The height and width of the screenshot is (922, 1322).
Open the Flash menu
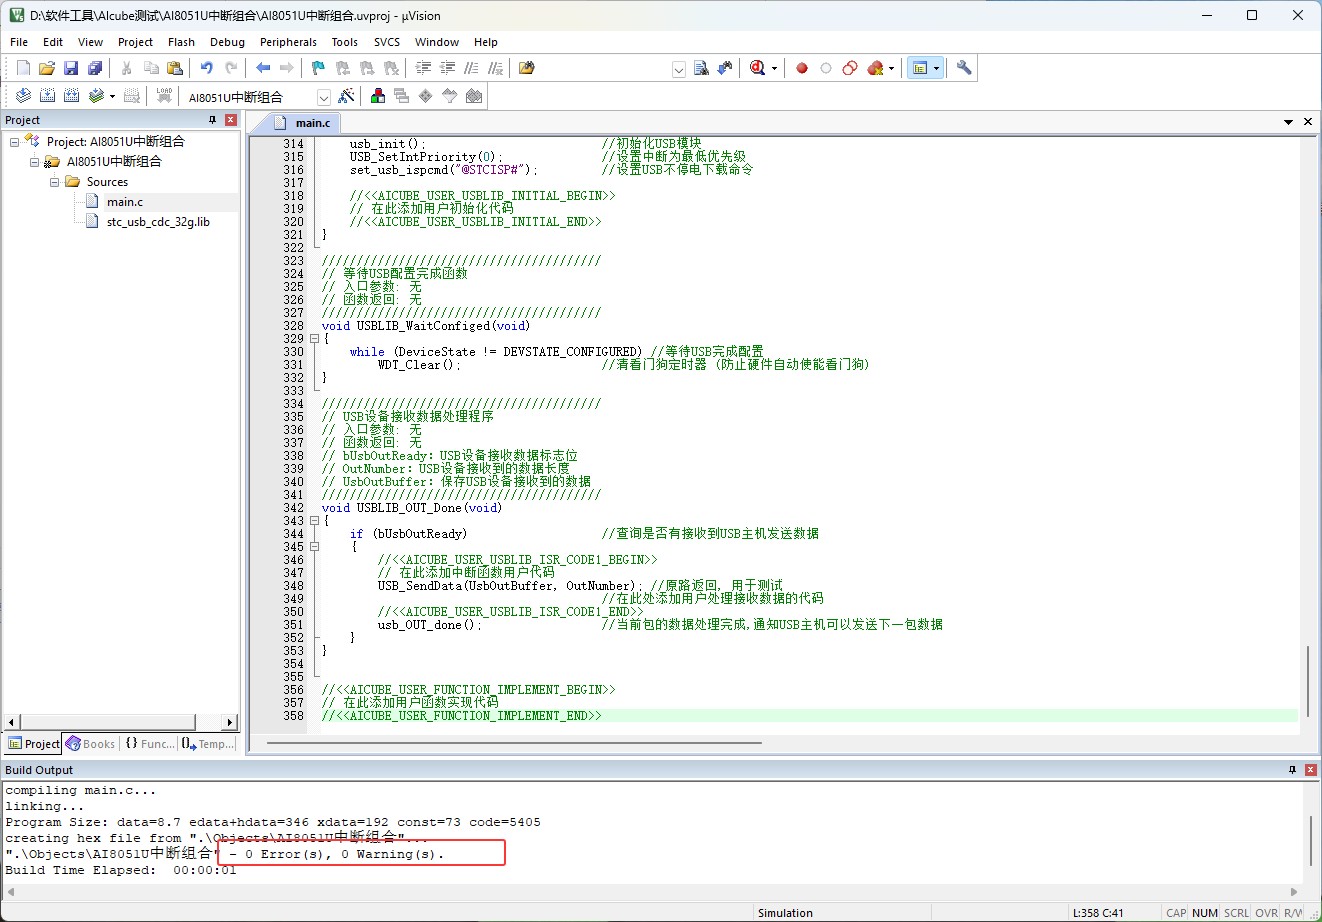[181, 42]
